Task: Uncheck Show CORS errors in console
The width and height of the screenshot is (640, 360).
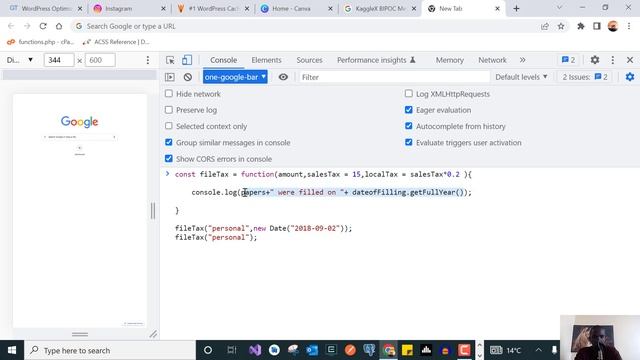Action: click(169, 158)
